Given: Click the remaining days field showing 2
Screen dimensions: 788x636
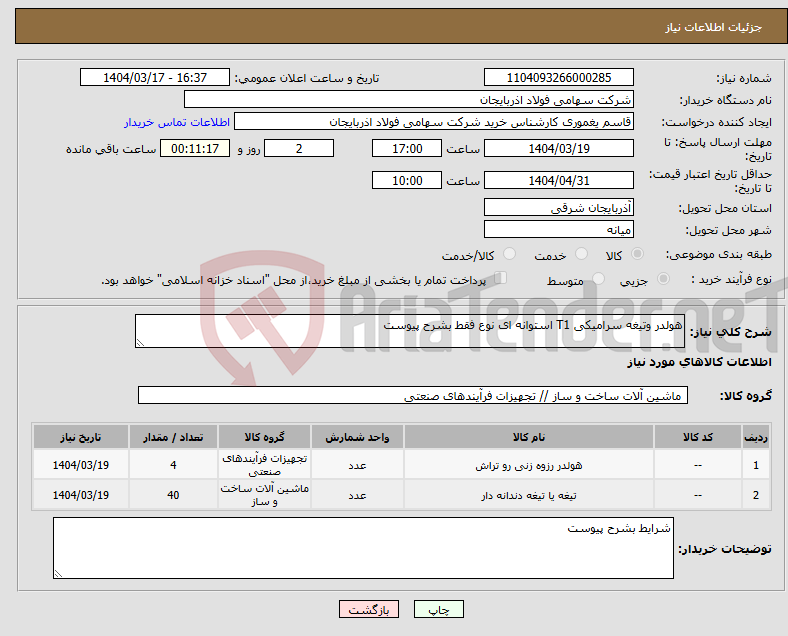Looking at the screenshot, I should coord(299,149).
